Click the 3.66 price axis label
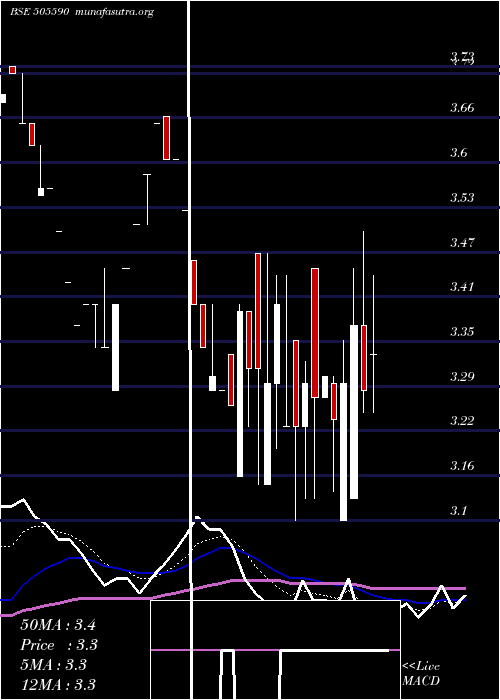Viewport: 500px width, 700px height. tap(462, 108)
